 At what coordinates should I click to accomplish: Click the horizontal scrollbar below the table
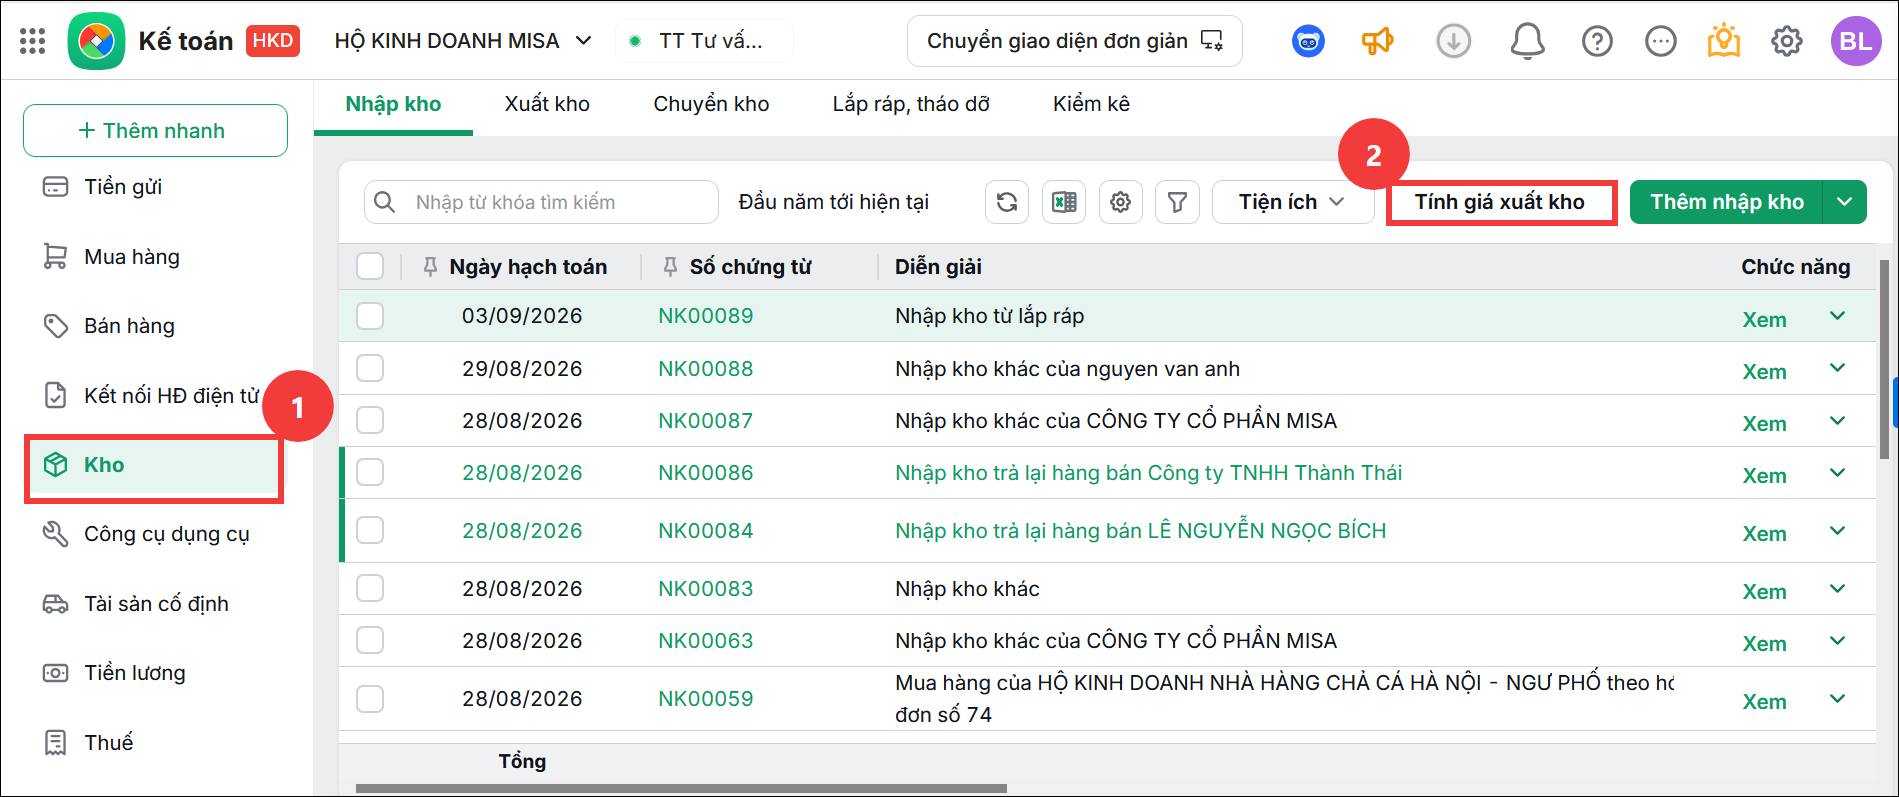681,788
